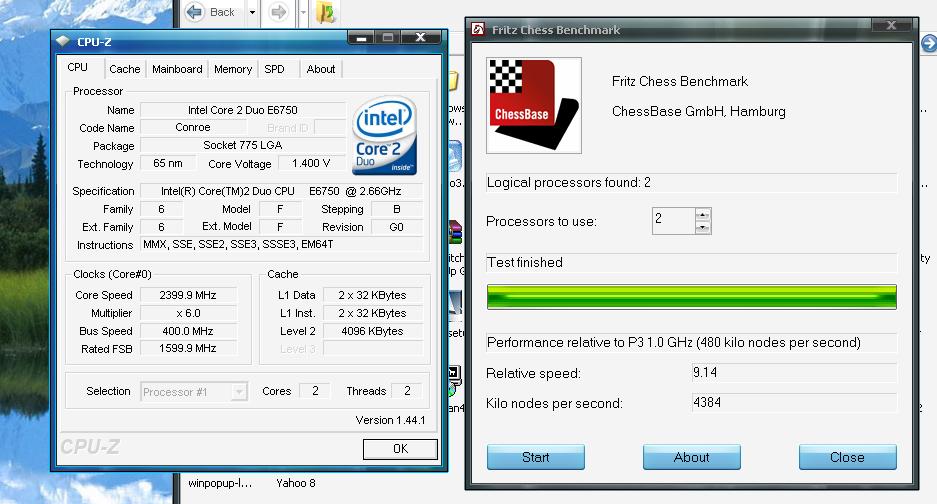Click the L1 Inst. value 2 x 32 KBytes

point(372,313)
